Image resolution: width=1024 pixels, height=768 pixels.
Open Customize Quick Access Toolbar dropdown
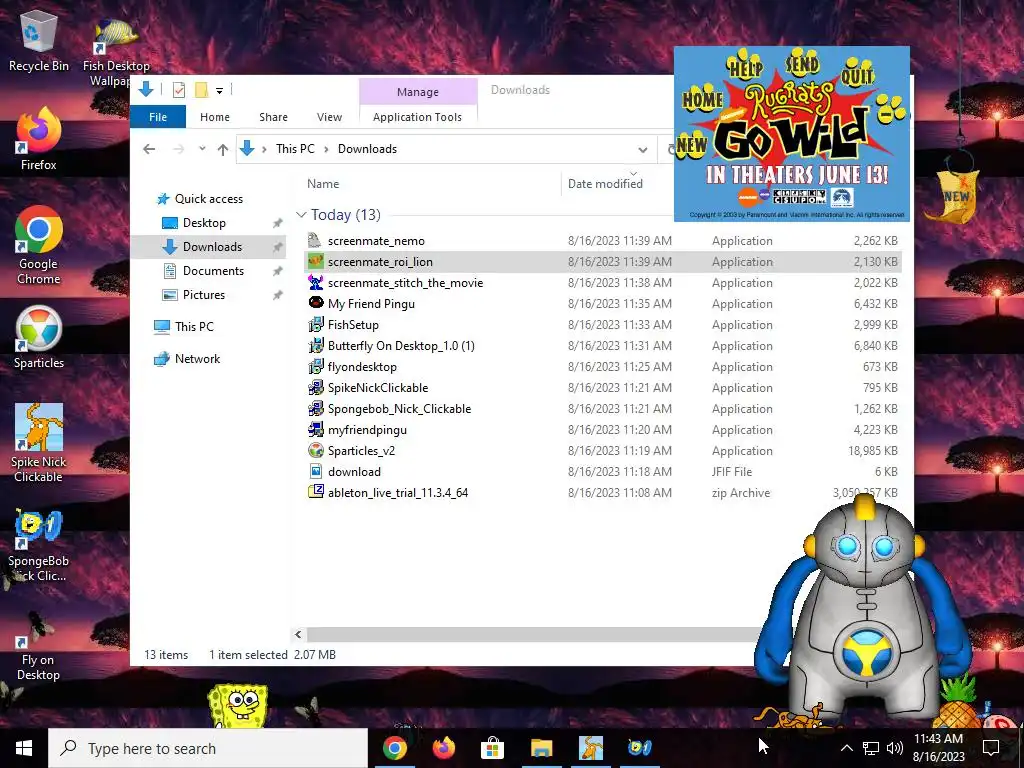(219, 91)
